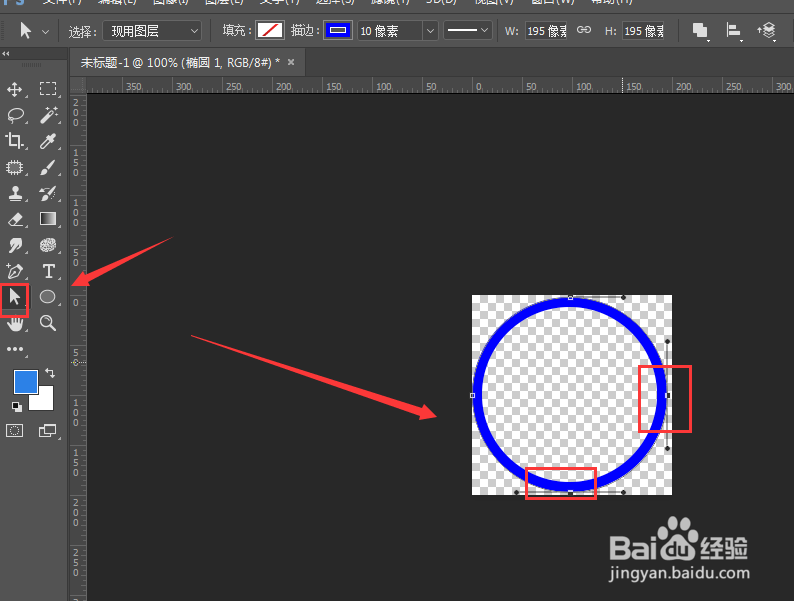Click the blue stroke color swatch
This screenshot has width=794, height=601.
(338, 30)
